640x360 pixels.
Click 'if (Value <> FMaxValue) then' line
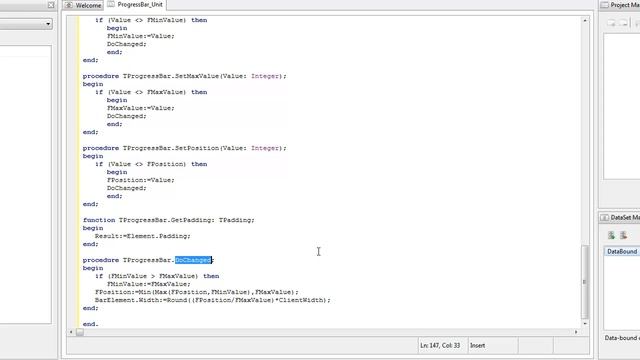[151, 92]
